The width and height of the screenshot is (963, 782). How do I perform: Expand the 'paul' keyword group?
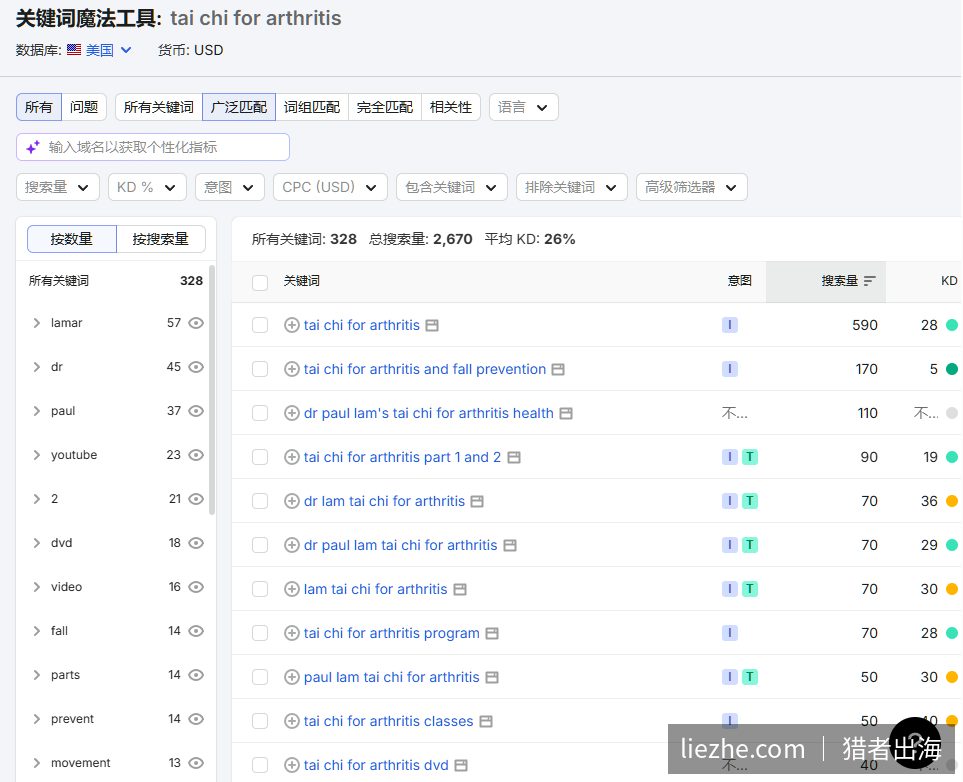point(37,411)
